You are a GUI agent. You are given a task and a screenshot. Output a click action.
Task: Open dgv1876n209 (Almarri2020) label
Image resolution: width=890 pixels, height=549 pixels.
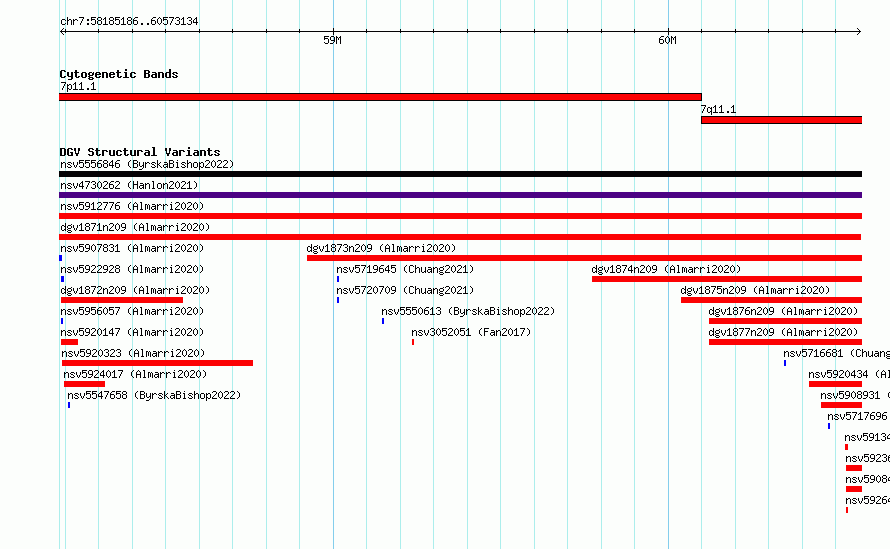pyautogui.click(x=783, y=312)
